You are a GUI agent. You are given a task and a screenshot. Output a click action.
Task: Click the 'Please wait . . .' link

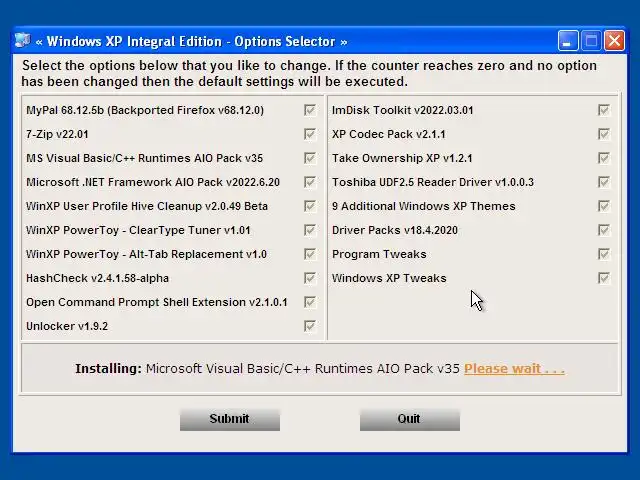point(514,369)
